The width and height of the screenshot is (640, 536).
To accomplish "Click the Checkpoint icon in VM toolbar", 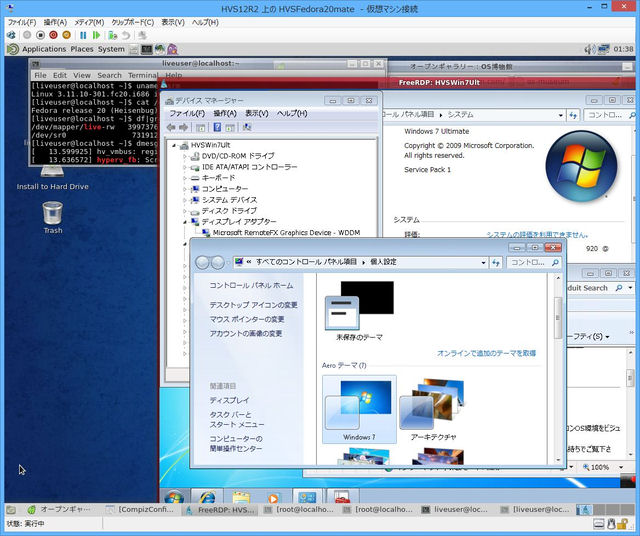I will (x=113, y=36).
